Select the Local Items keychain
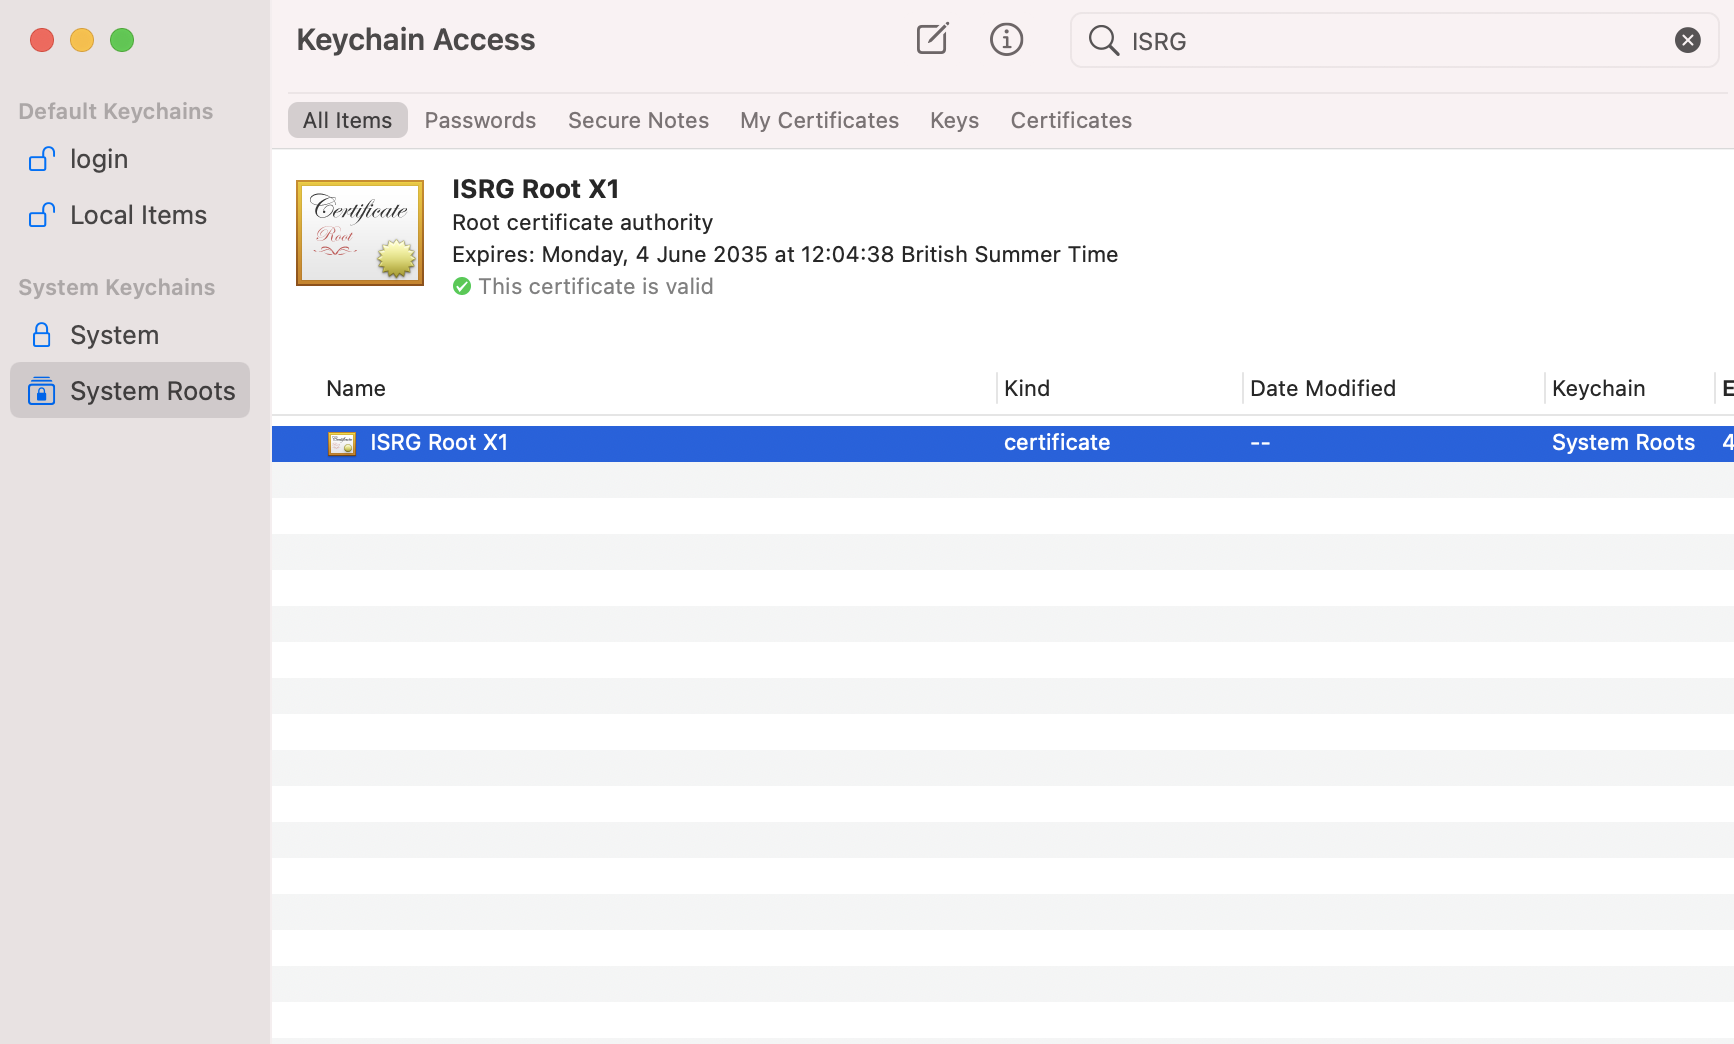Viewport: 1734px width, 1044px height. tap(130, 215)
